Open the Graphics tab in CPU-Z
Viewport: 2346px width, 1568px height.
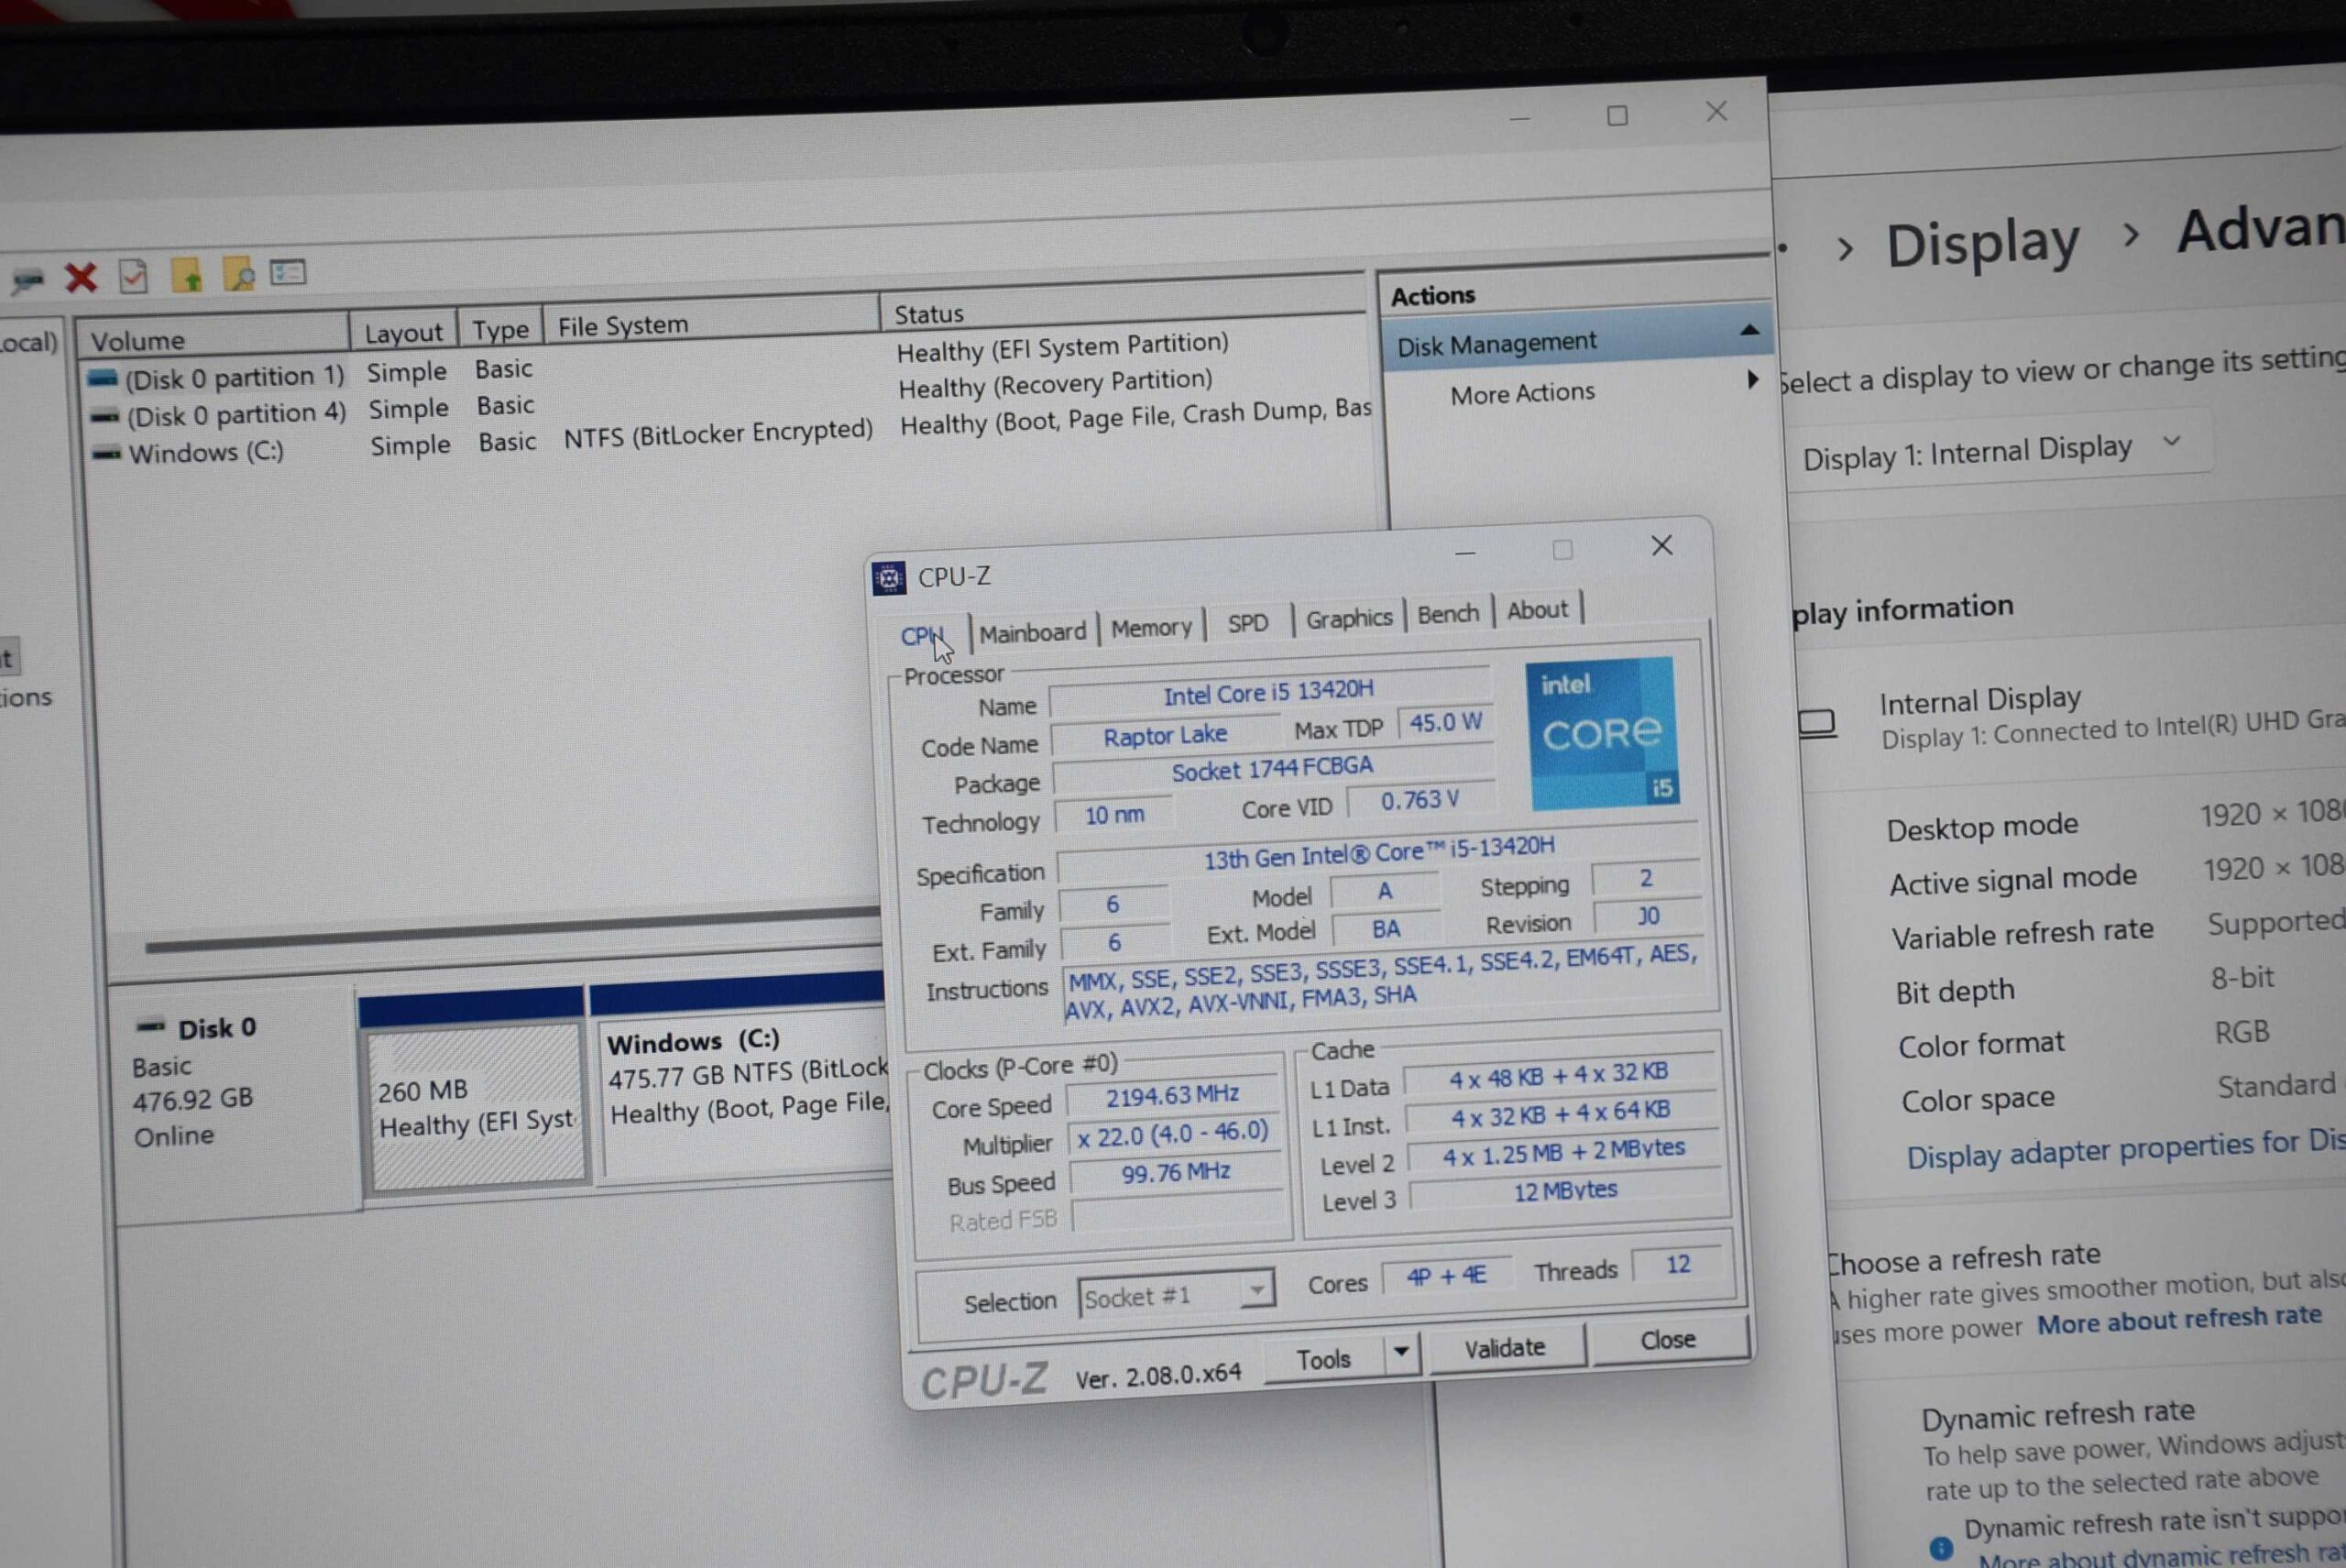[1348, 618]
